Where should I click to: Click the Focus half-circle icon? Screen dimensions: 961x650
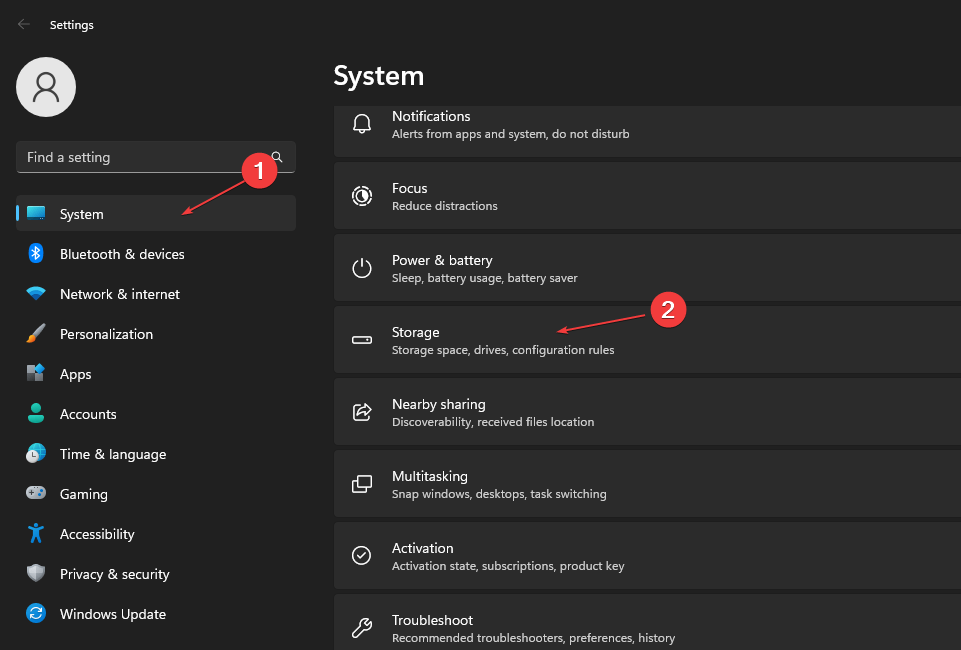(361, 195)
